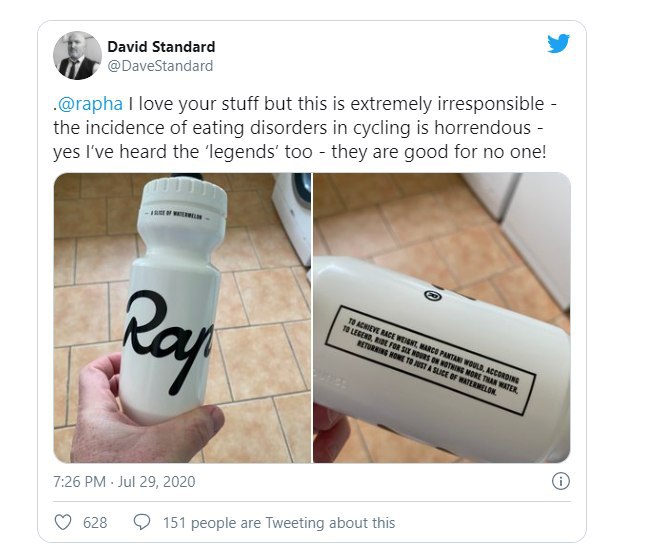
Task: Open the tweet info circle icon
Action: click(x=560, y=481)
